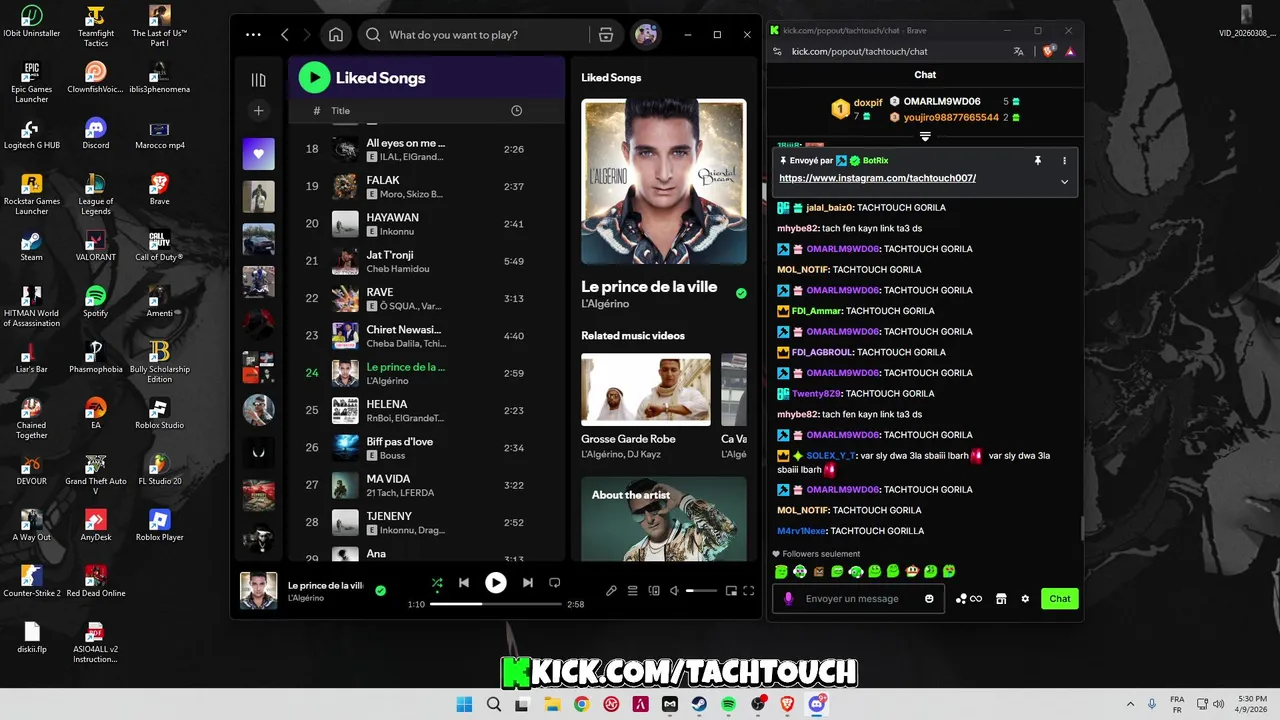Go back in Spotify navigation
The width and height of the screenshot is (1280, 720).
(x=285, y=35)
